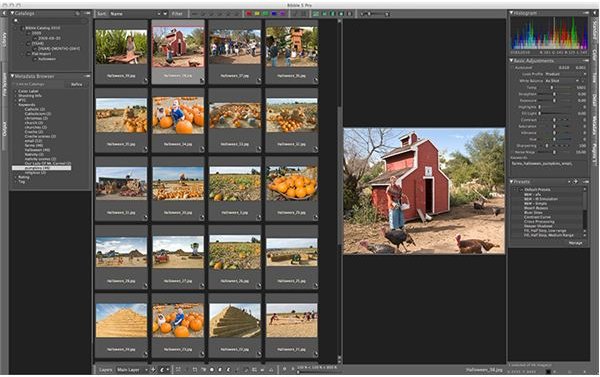Screen dimensions: 600x377
Task: Select keyword farms (46)
Action: coord(34,145)
